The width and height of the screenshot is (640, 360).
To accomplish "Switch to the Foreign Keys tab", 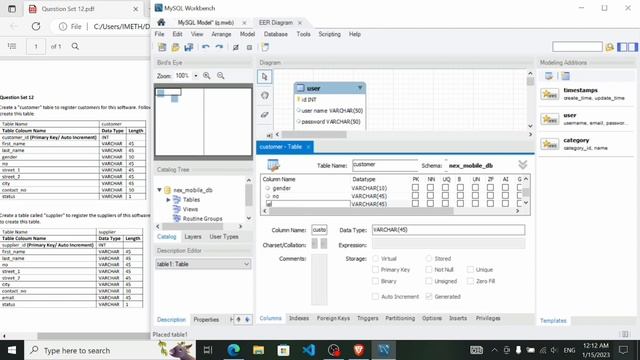I will coord(333,318).
